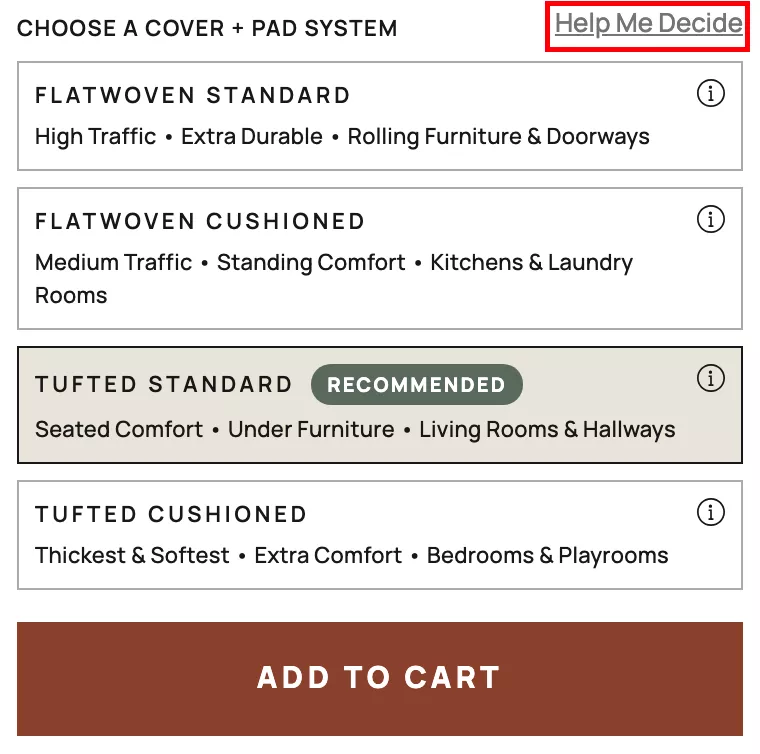Open info icon for Flatwoven Standard
Image resolution: width=760 pixels, height=754 pixels.
pyautogui.click(x=710, y=94)
